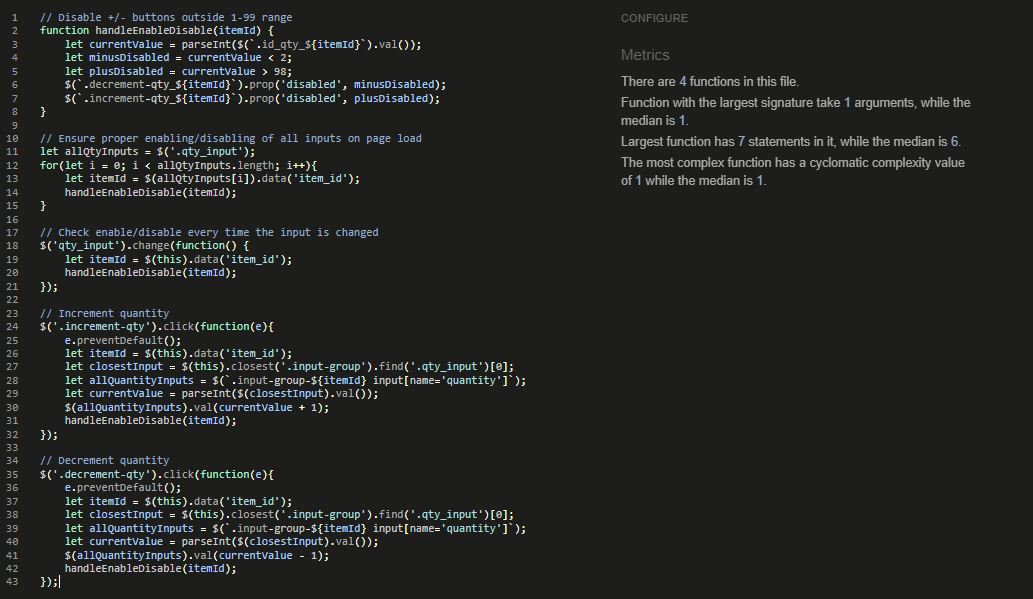Open the CONFIGURE link
Viewport: 1033px width, 599px height.
tap(654, 18)
